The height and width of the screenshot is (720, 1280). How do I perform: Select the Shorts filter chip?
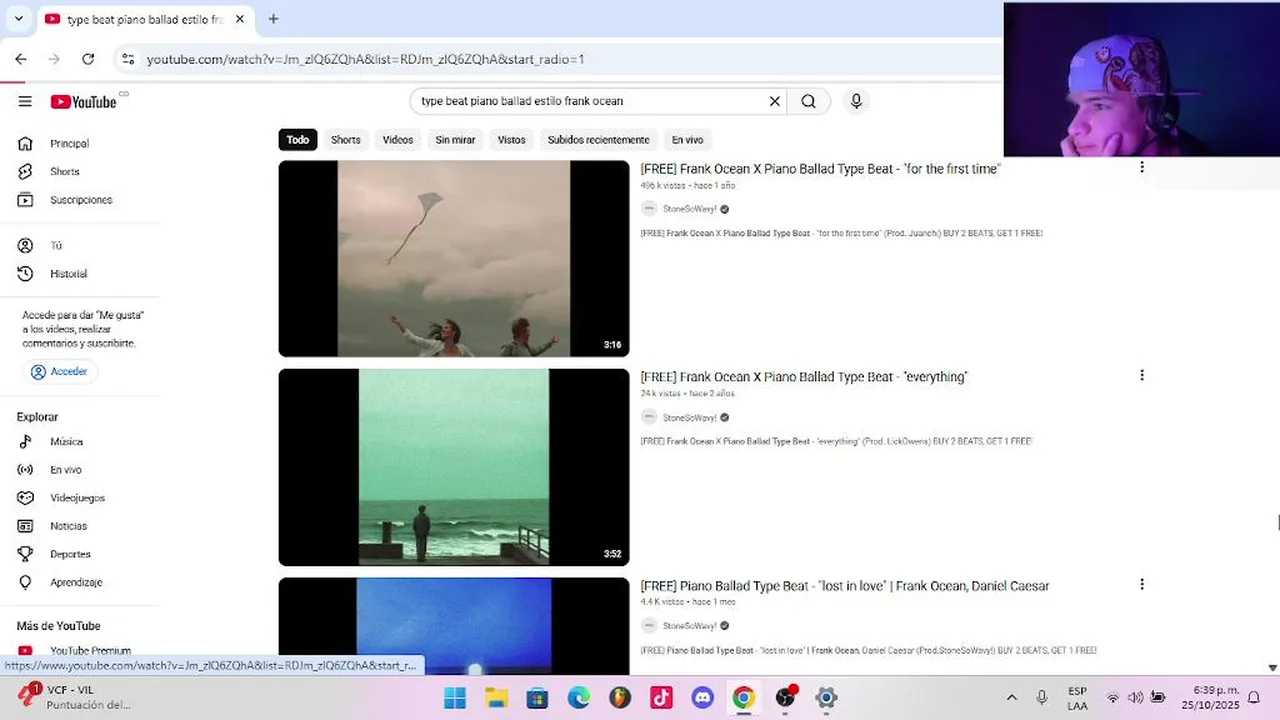[x=346, y=140]
